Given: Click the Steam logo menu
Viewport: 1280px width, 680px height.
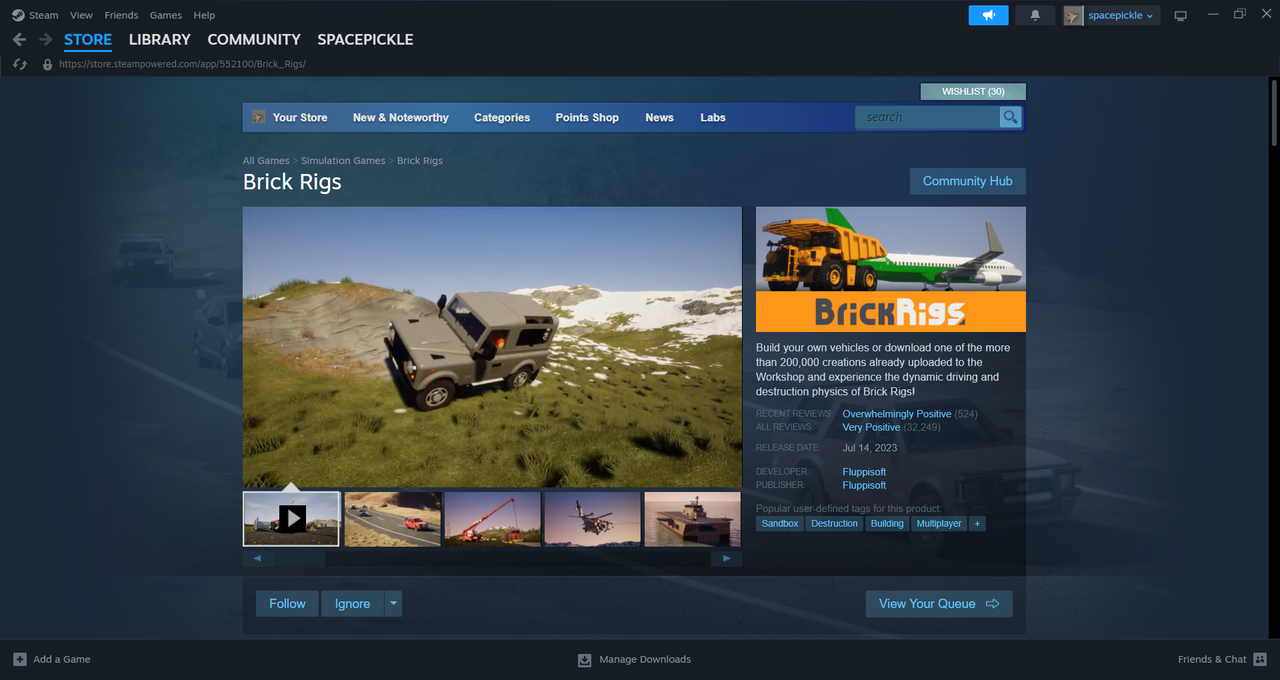Looking at the screenshot, I should 18,15.
